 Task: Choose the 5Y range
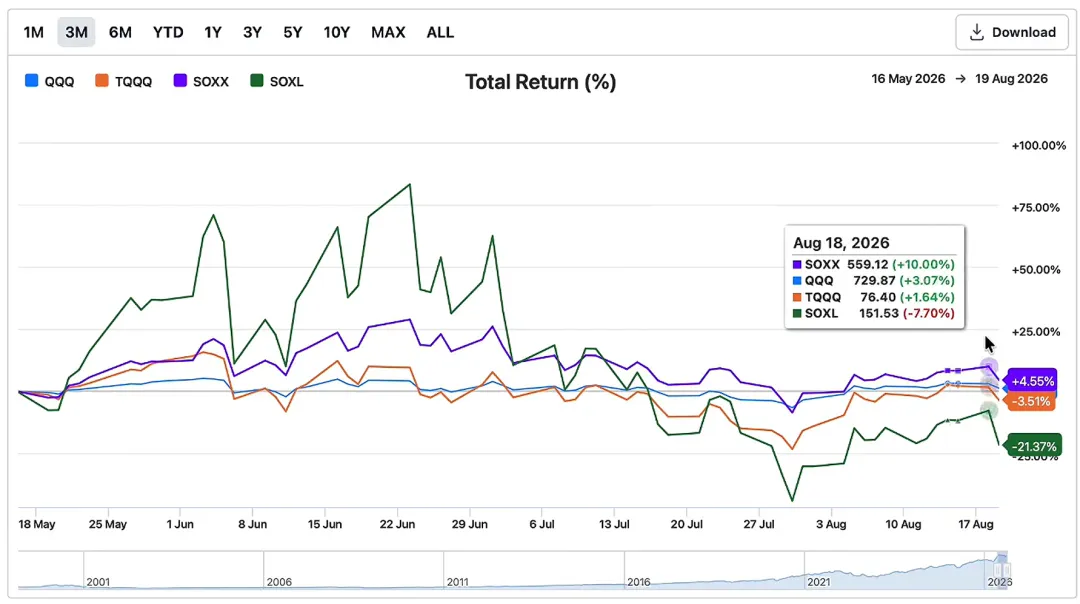[293, 32]
